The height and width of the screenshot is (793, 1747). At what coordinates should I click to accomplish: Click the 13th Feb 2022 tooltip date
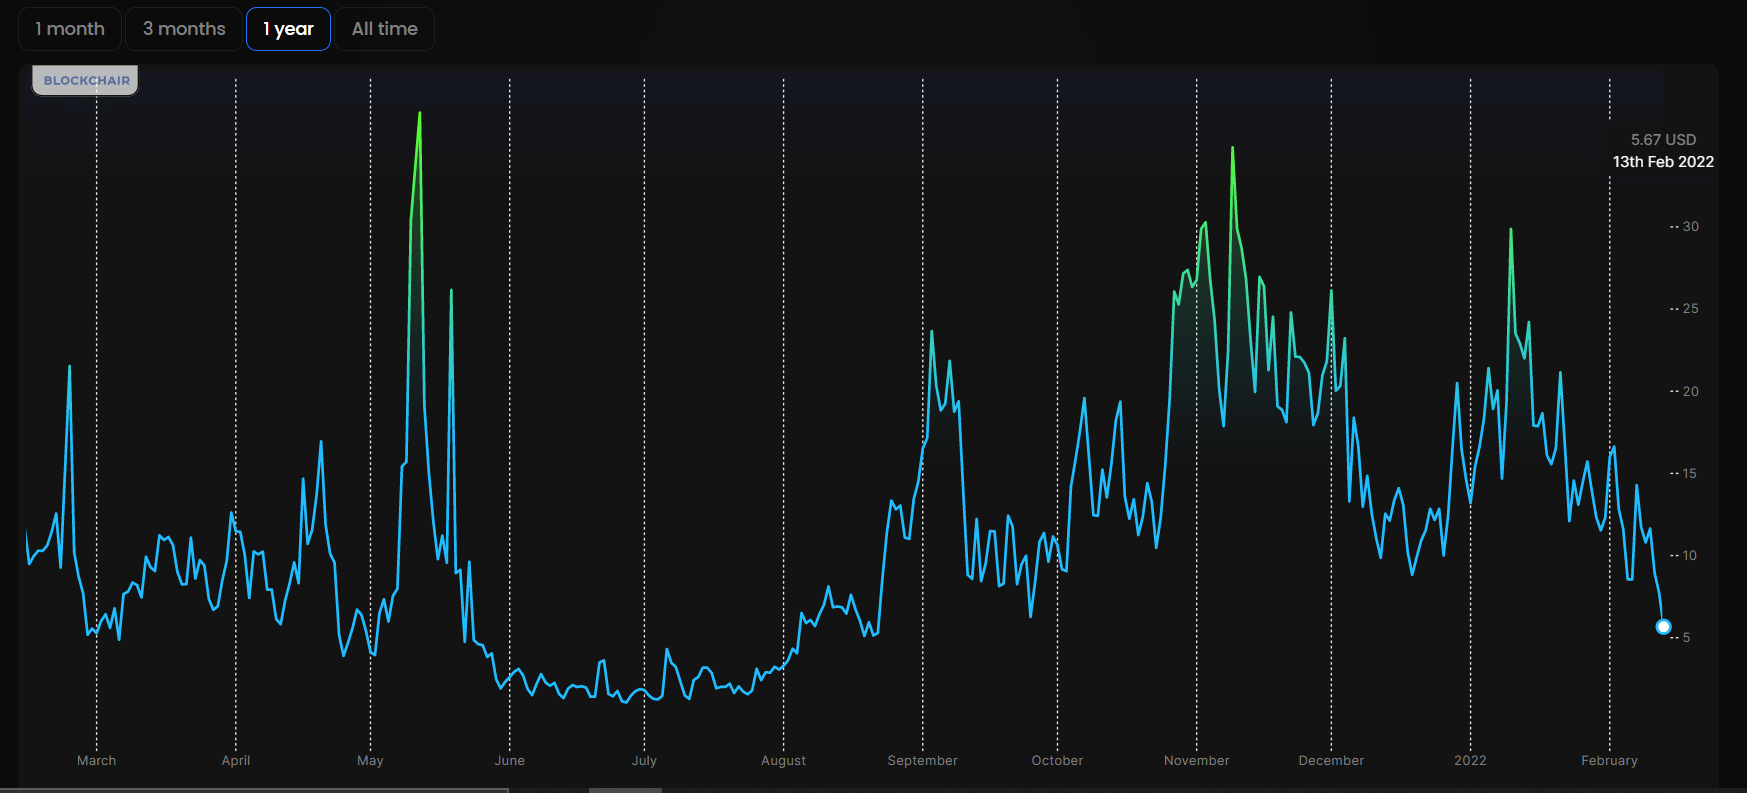(1663, 162)
